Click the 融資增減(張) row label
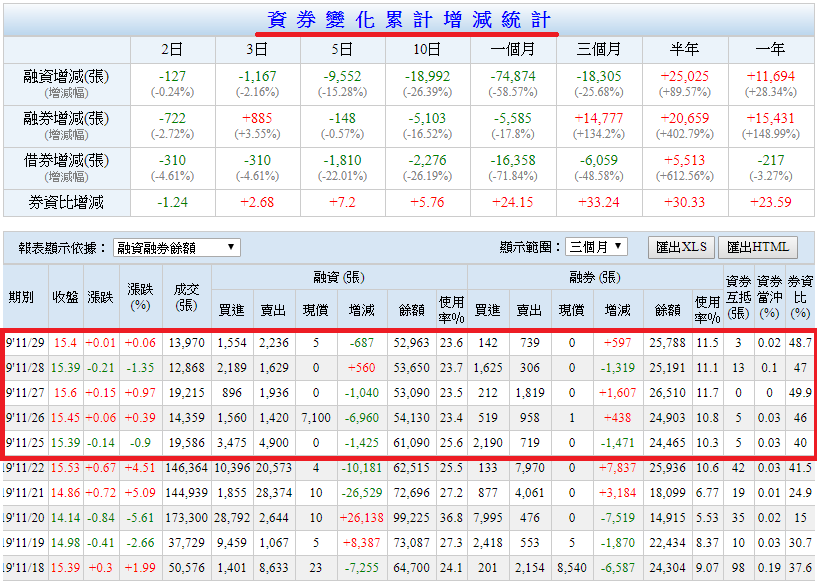 click(x=66, y=77)
